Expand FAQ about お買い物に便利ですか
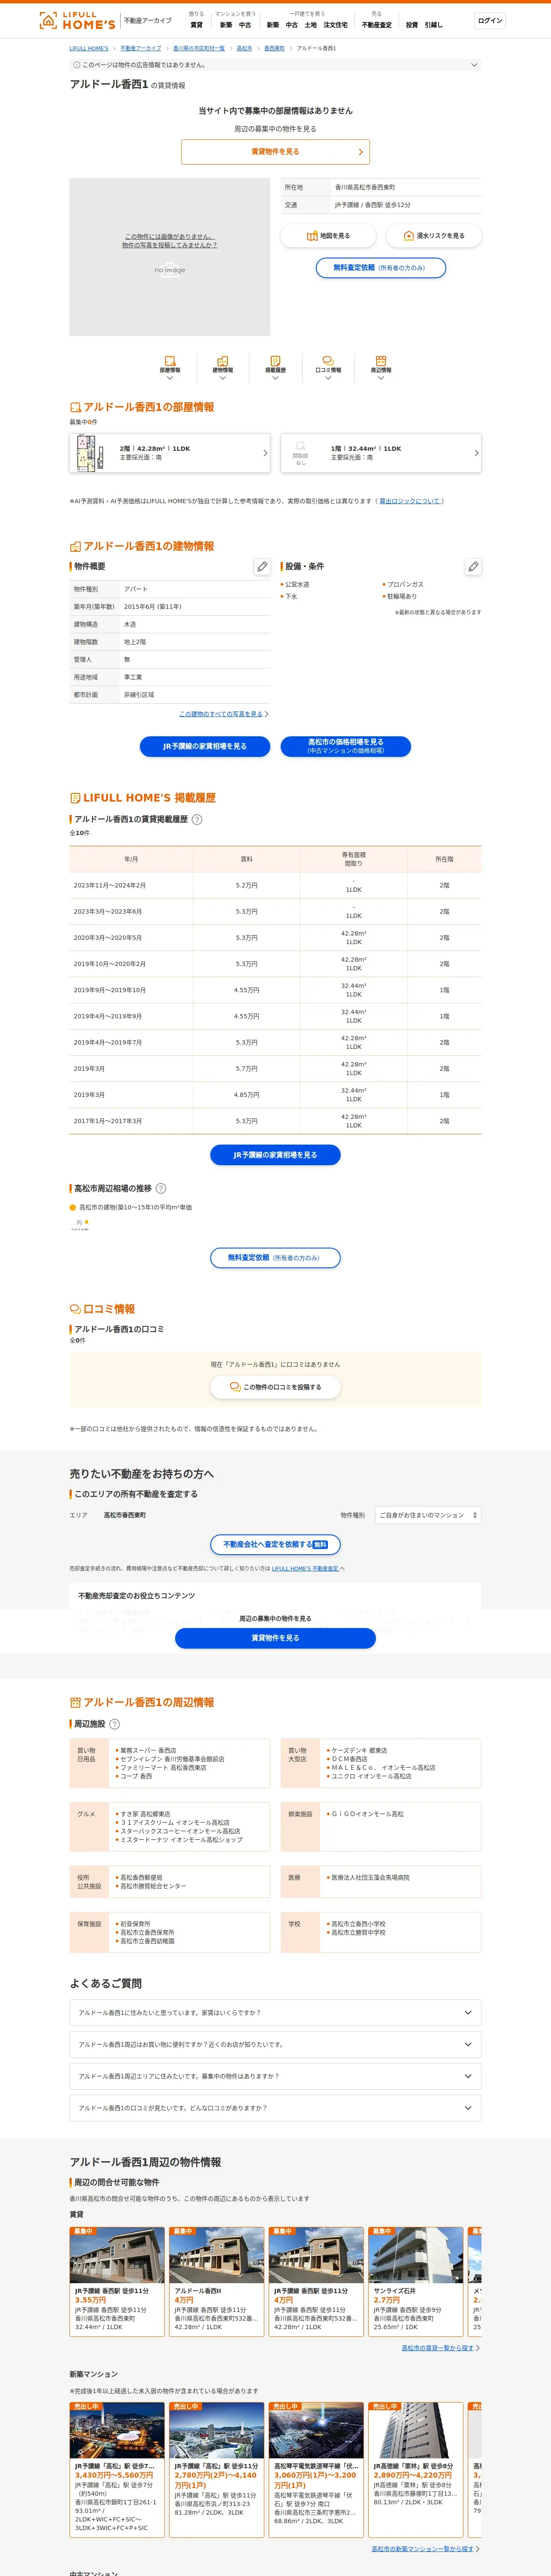 (275, 2045)
